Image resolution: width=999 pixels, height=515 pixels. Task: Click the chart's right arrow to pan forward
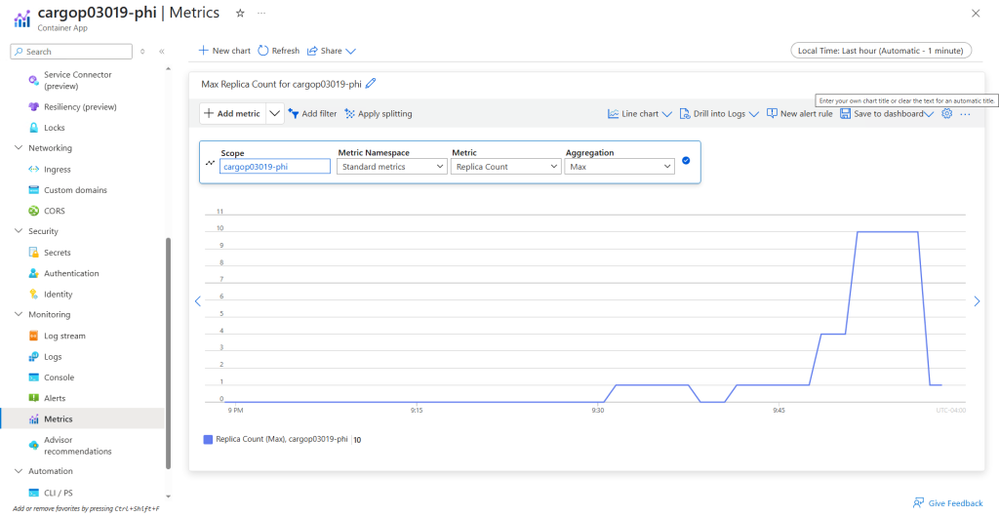click(x=977, y=301)
